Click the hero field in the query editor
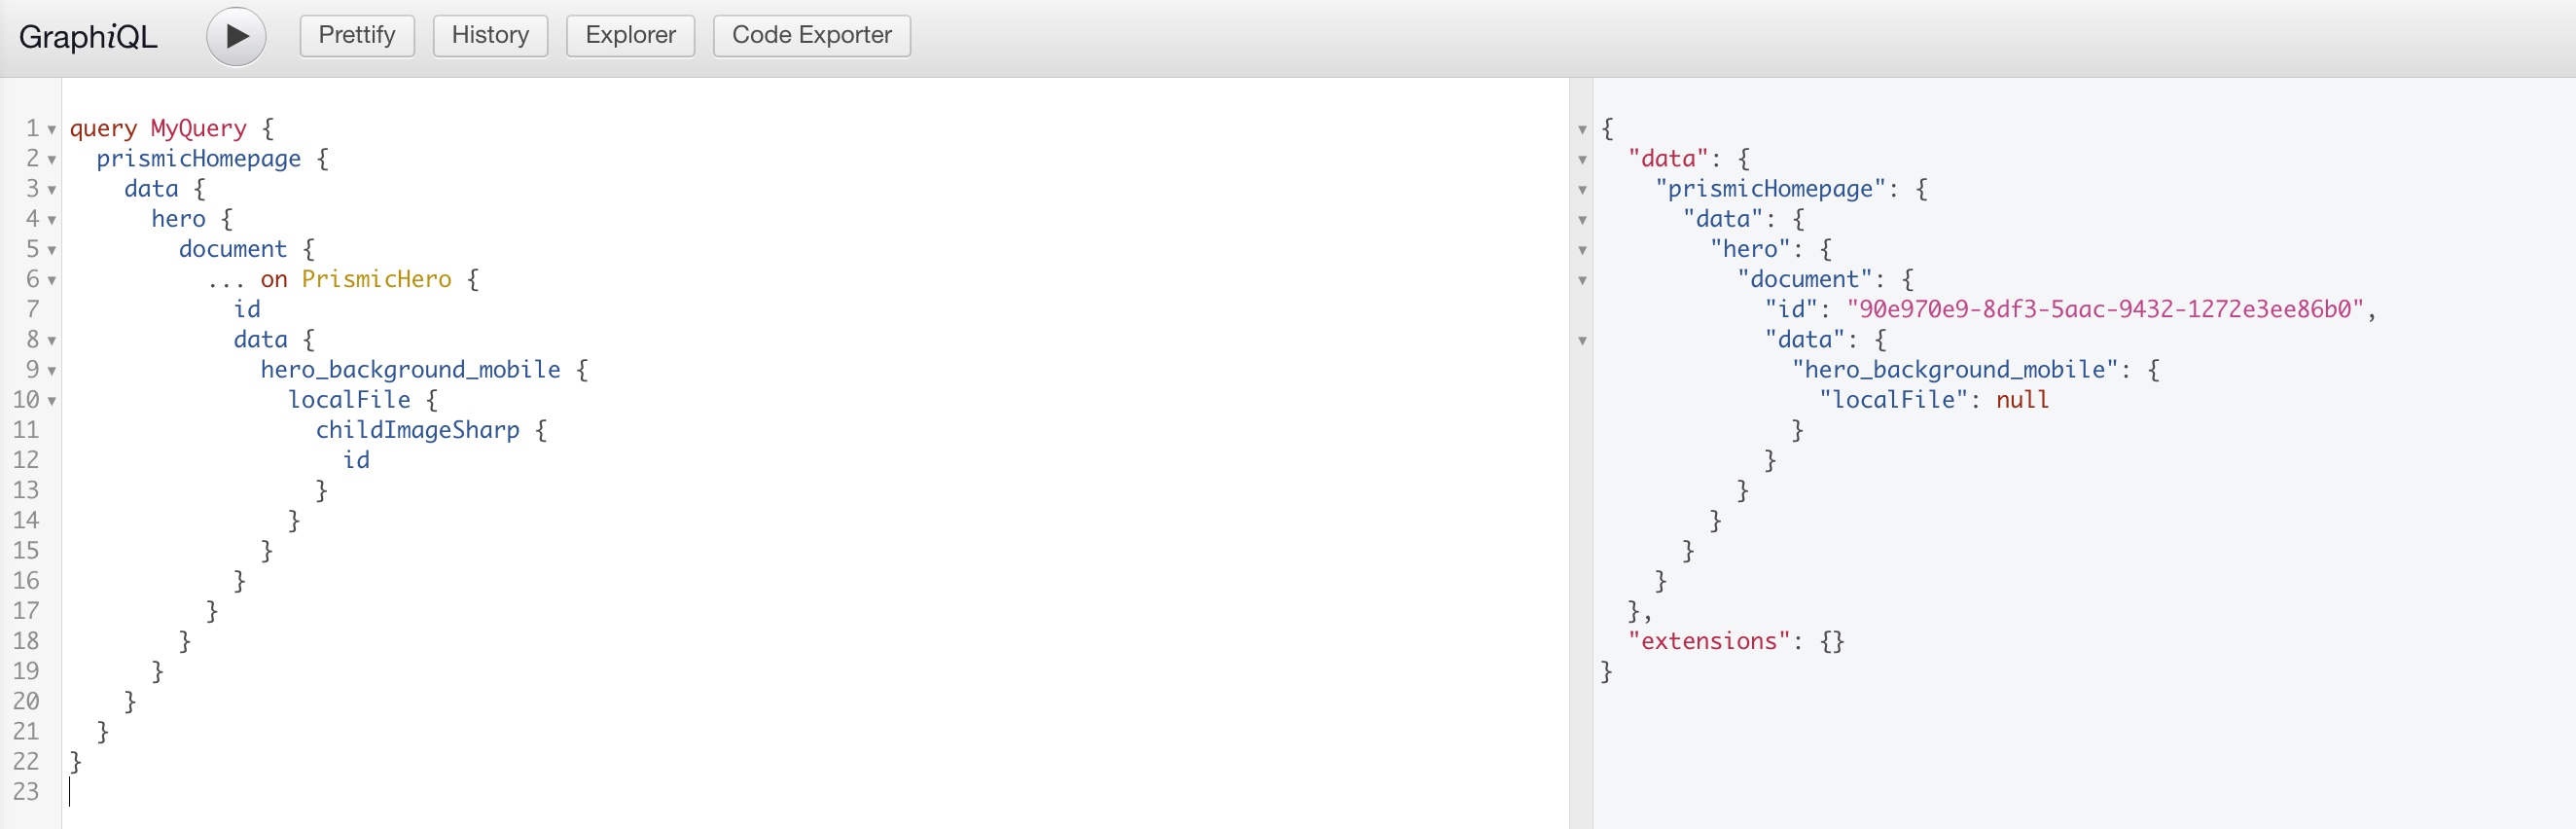The image size is (2576, 829). click(x=178, y=219)
